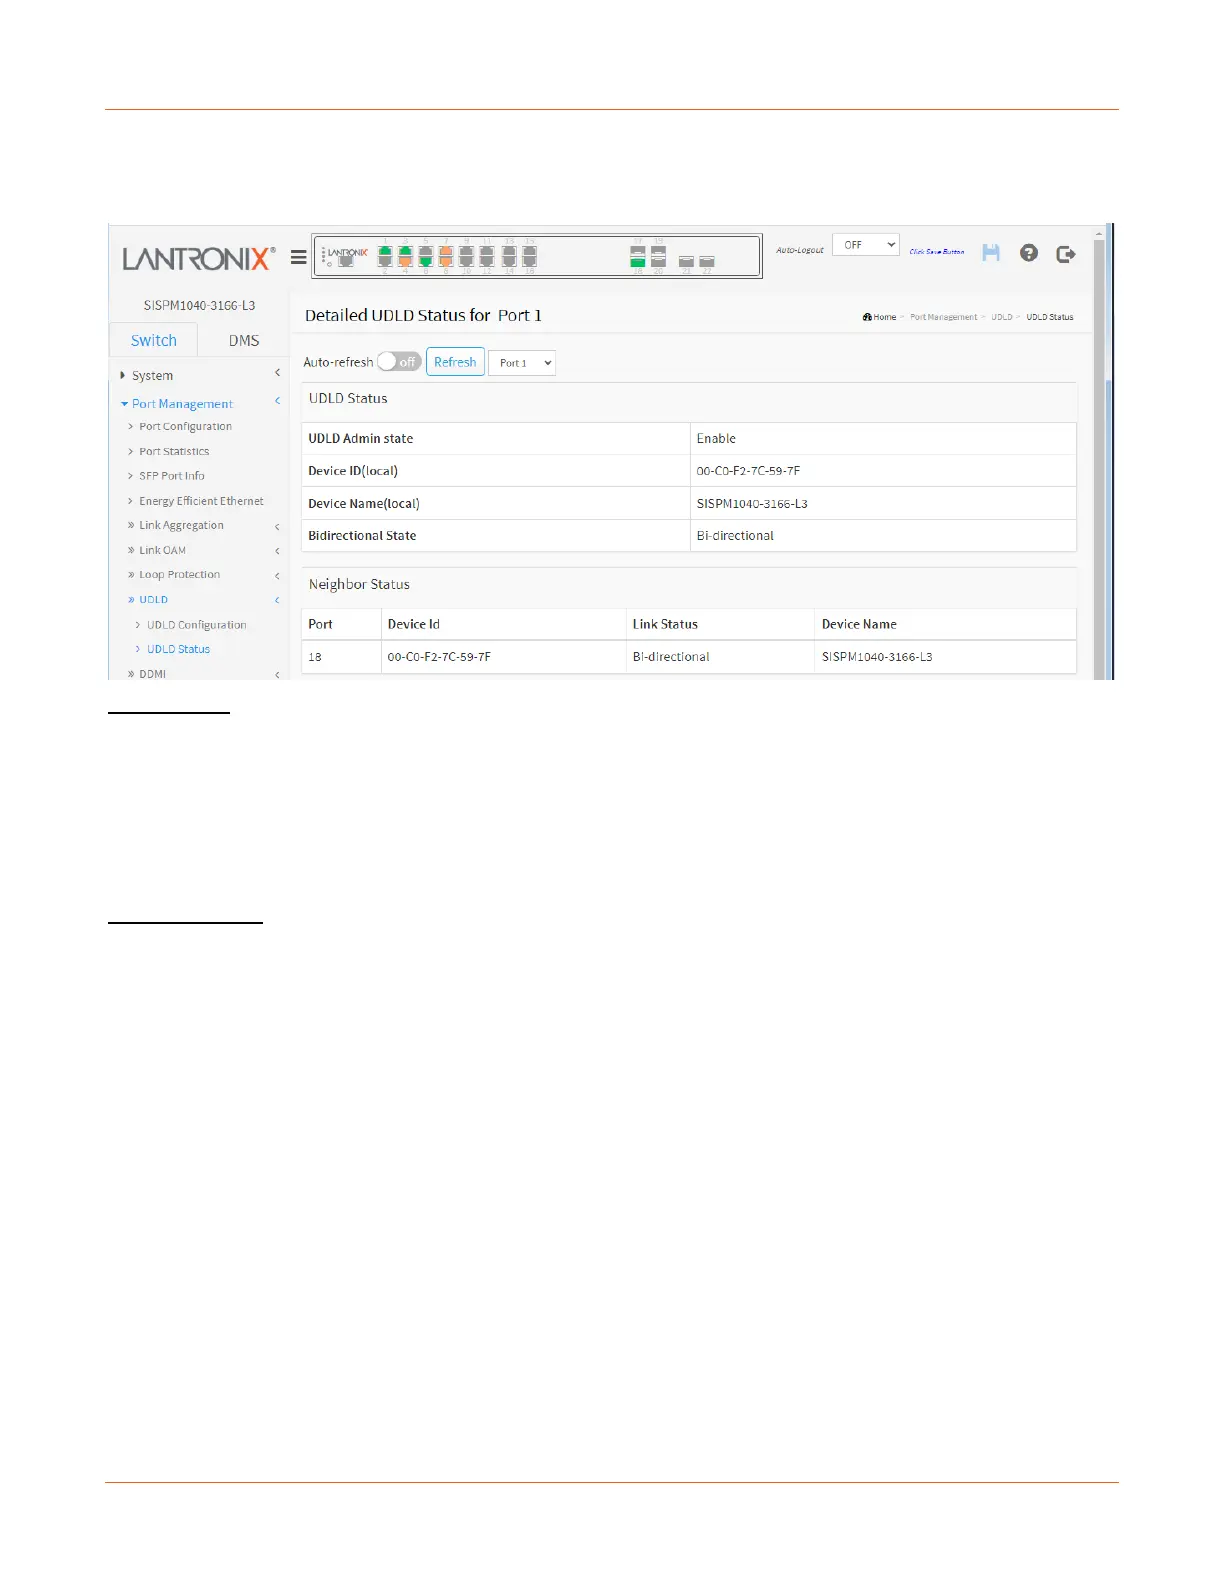Toggle the Auto-refresh switch
Viewport: 1224px width, 1584px height.
click(399, 362)
